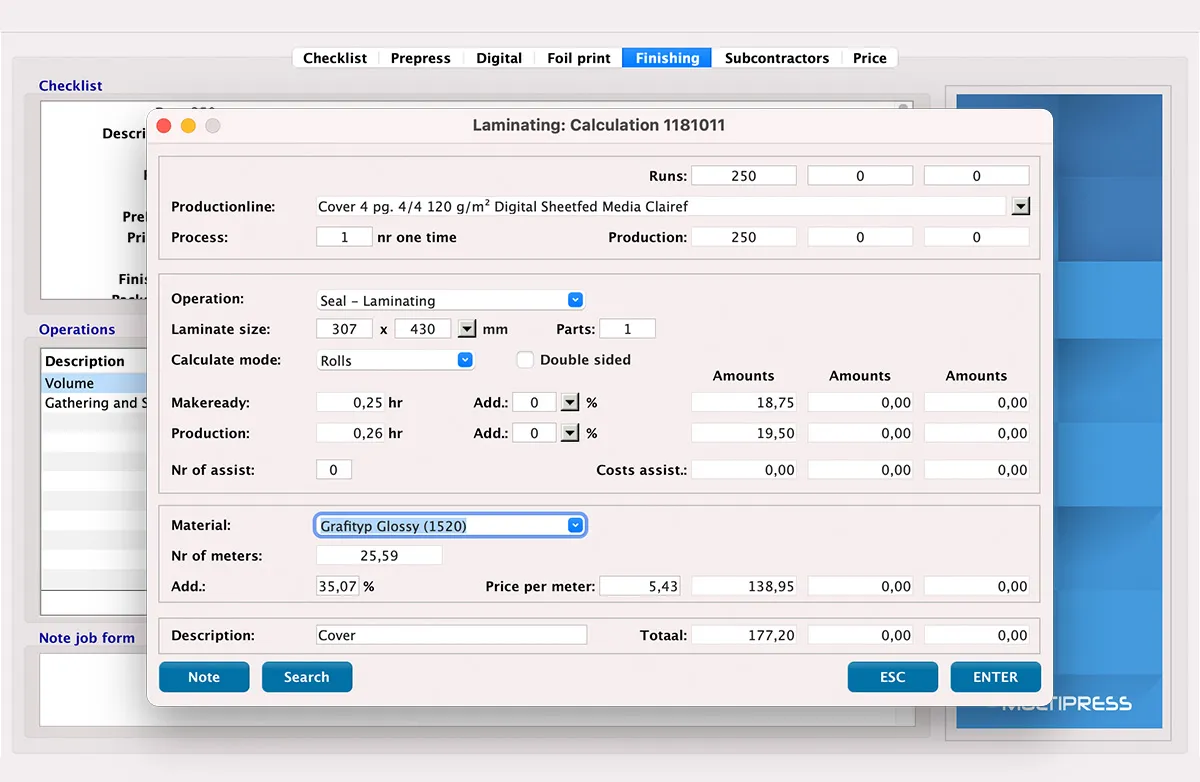This screenshot has height=782, width=1200.
Task: Click the Process number field
Action: [344, 237]
